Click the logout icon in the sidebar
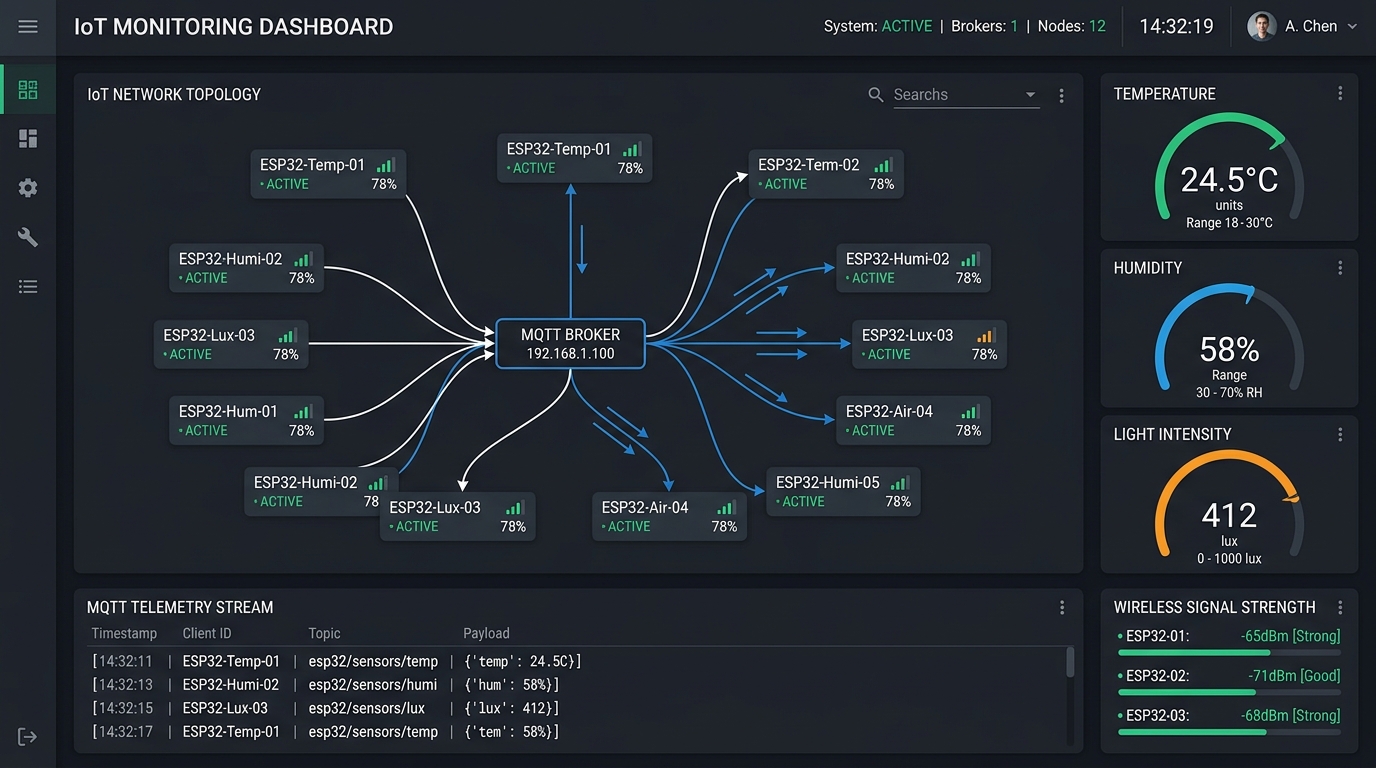 tap(28, 737)
